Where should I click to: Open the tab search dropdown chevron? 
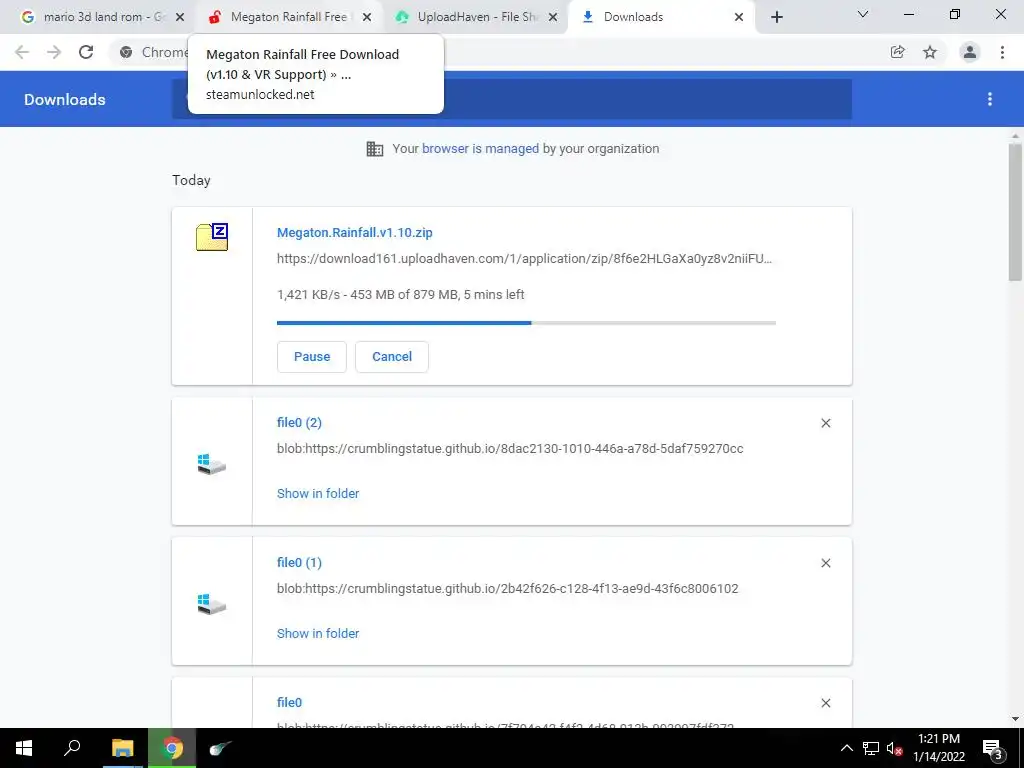click(863, 14)
